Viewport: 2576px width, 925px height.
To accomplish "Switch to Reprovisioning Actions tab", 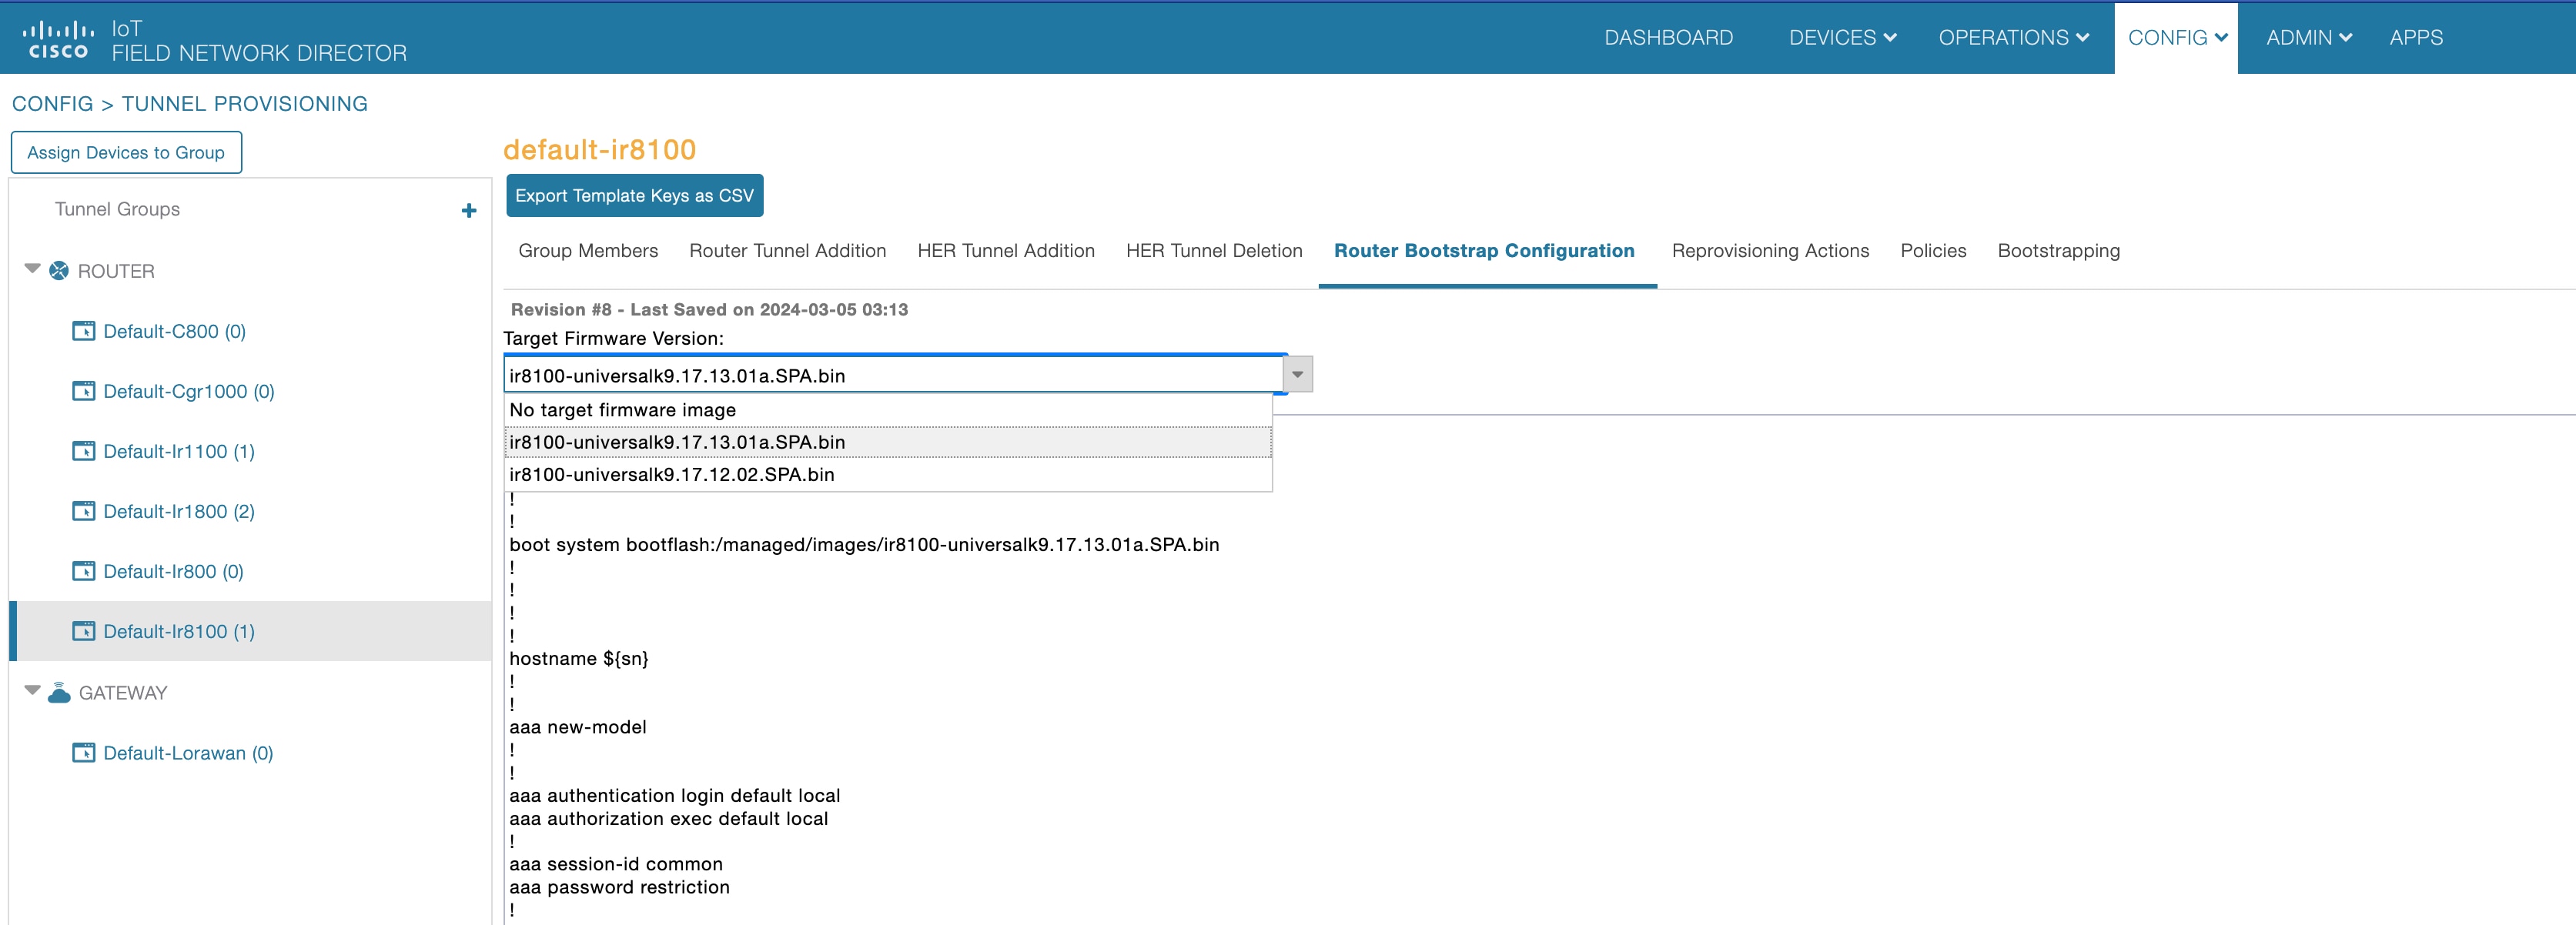I will (1770, 251).
